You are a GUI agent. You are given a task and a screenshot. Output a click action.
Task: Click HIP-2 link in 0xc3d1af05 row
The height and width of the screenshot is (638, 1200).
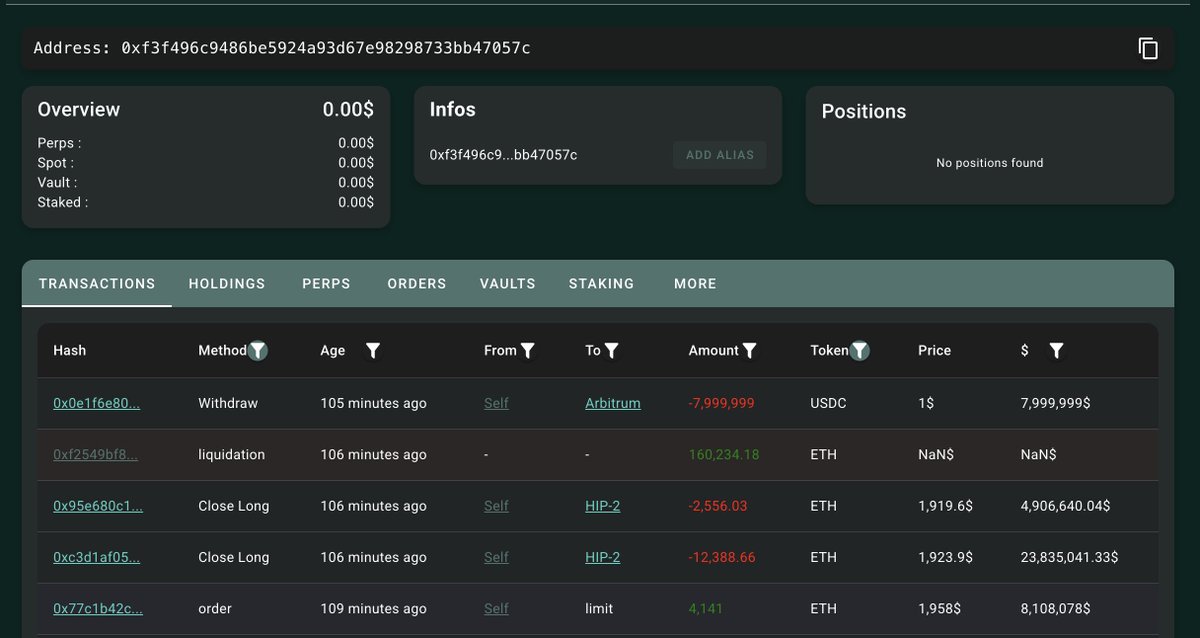[x=602, y=557]
